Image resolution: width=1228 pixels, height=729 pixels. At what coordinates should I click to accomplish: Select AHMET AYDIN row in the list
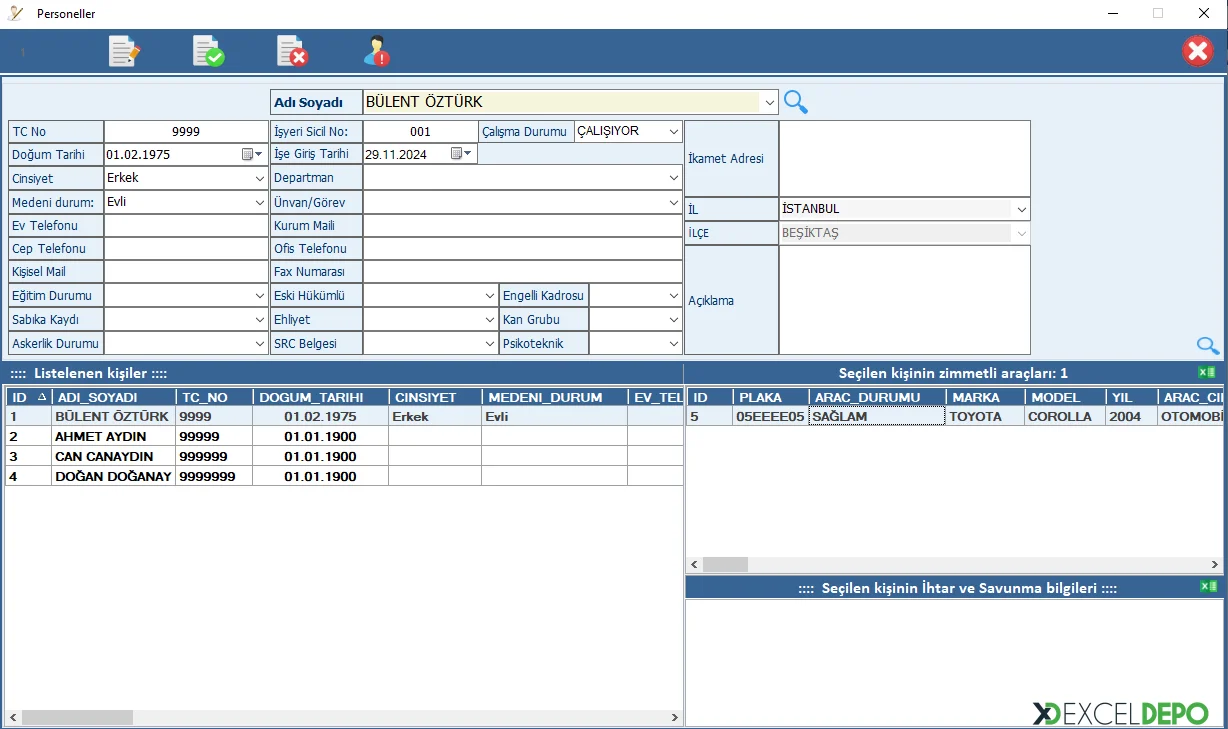pos(100,437)
